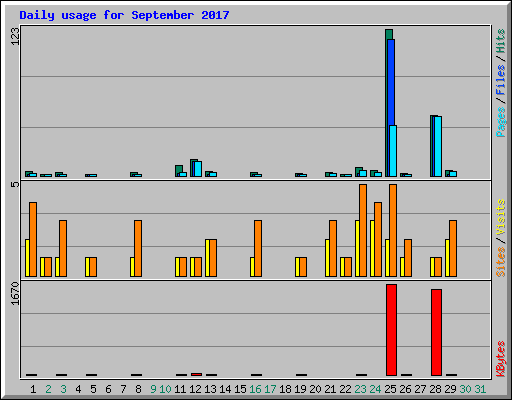Click the KBytes axis label

click(x=500, y=359)
